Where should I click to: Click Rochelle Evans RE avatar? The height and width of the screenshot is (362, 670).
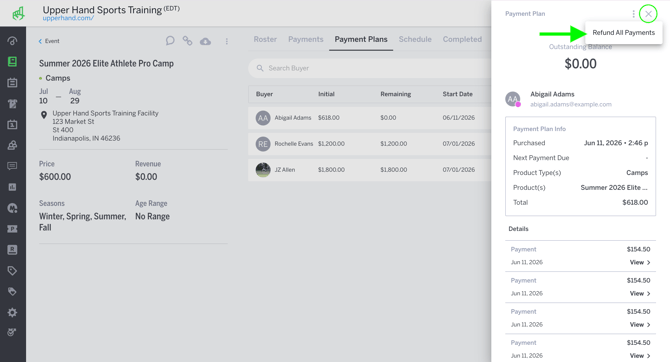(263, 144)
